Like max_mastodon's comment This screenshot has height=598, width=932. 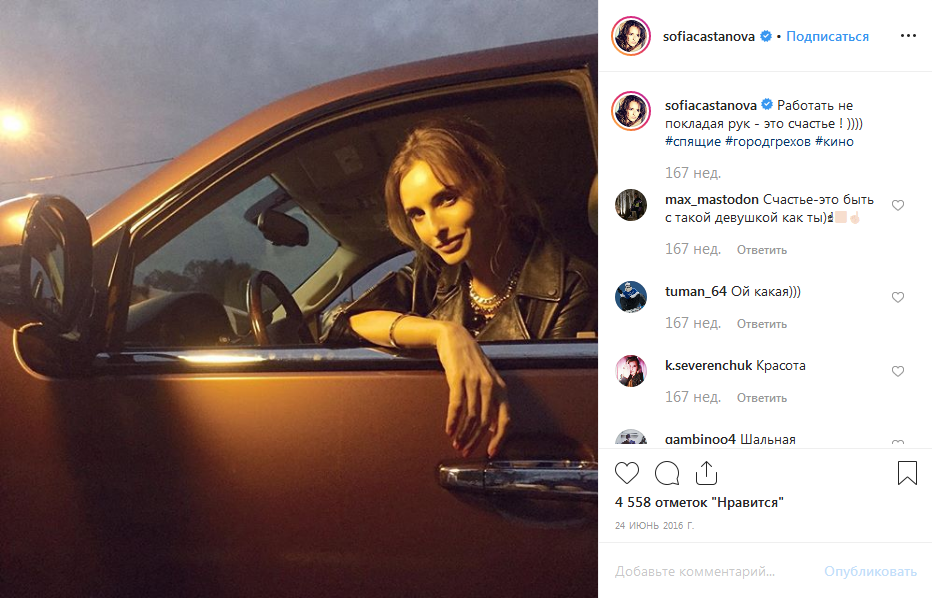point(898,205)
